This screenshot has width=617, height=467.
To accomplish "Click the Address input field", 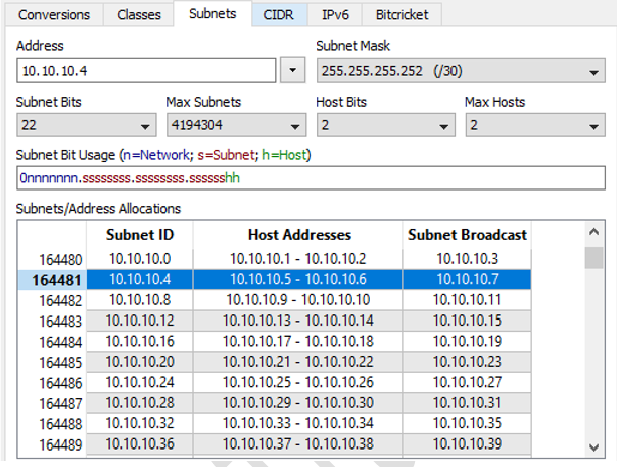I will point(145,71).
